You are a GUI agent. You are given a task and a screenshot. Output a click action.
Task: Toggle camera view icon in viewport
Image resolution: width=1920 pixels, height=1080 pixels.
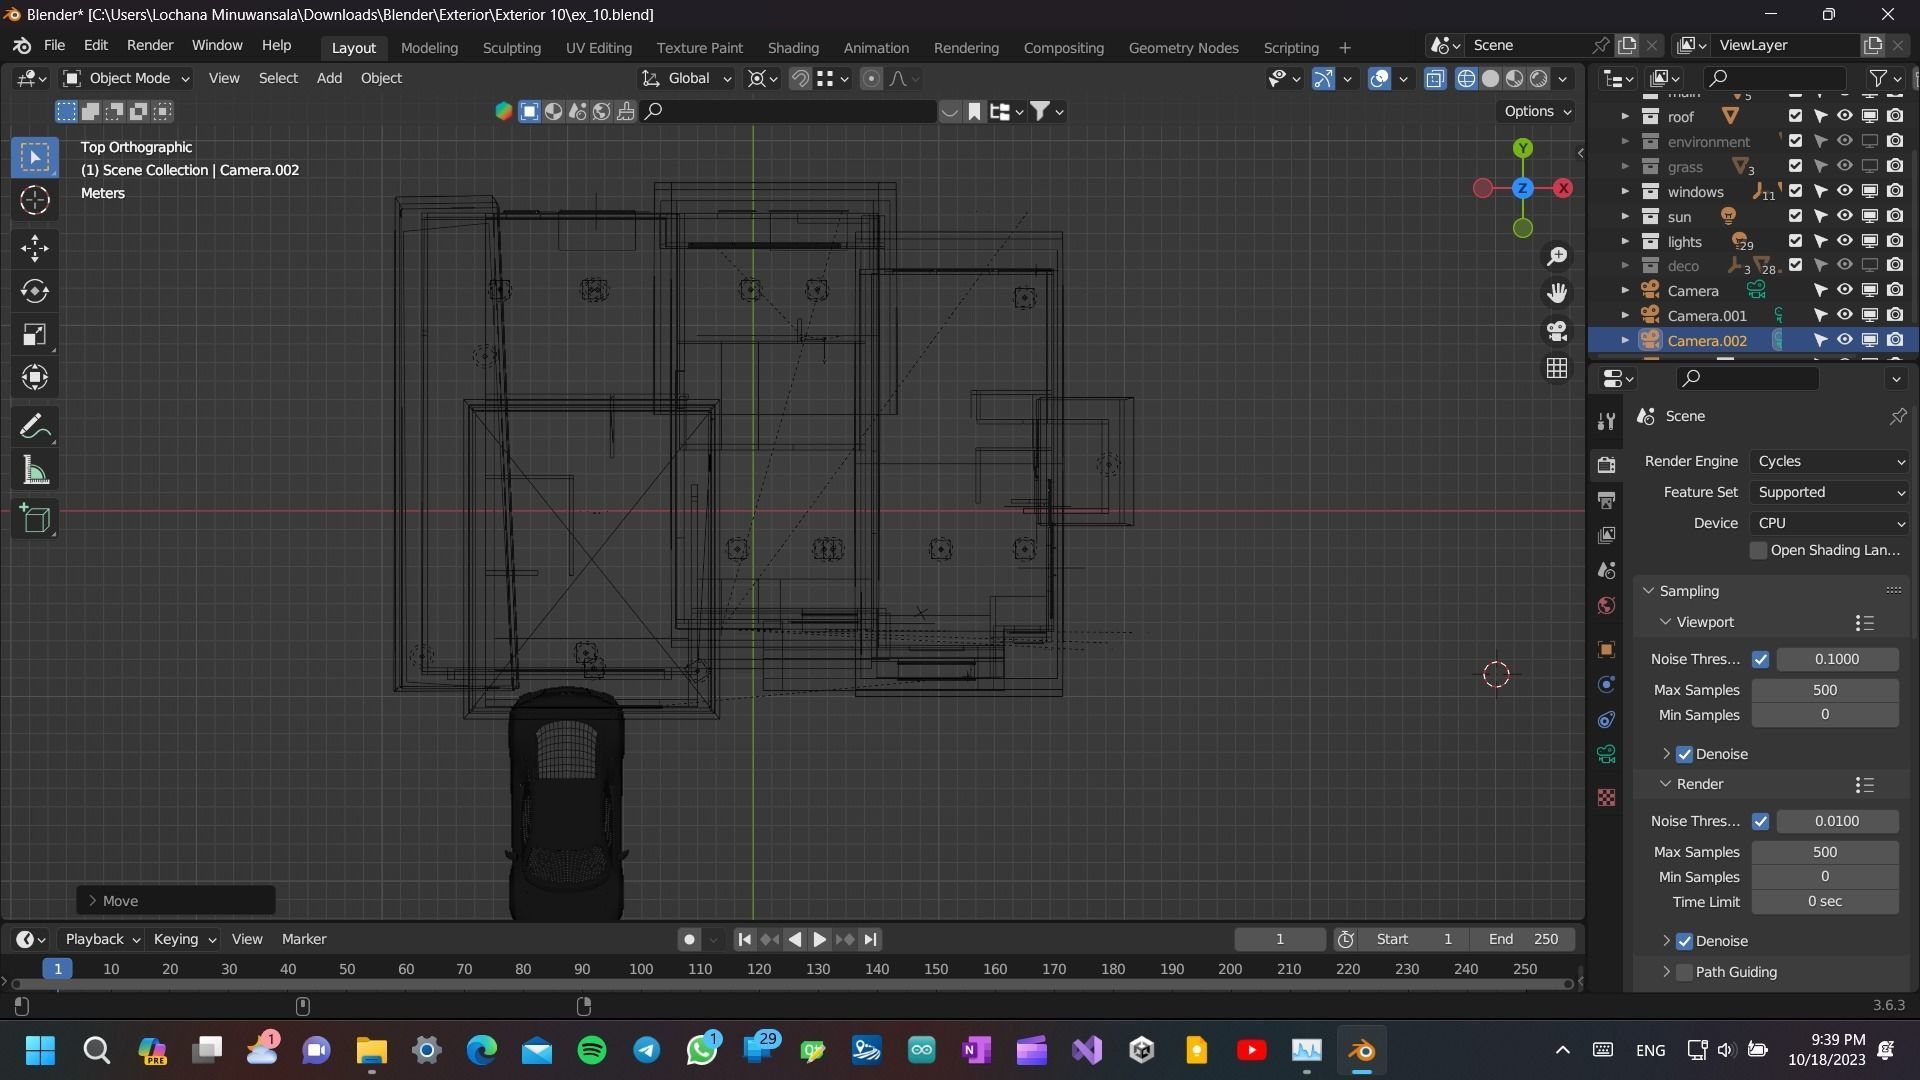1557,331
